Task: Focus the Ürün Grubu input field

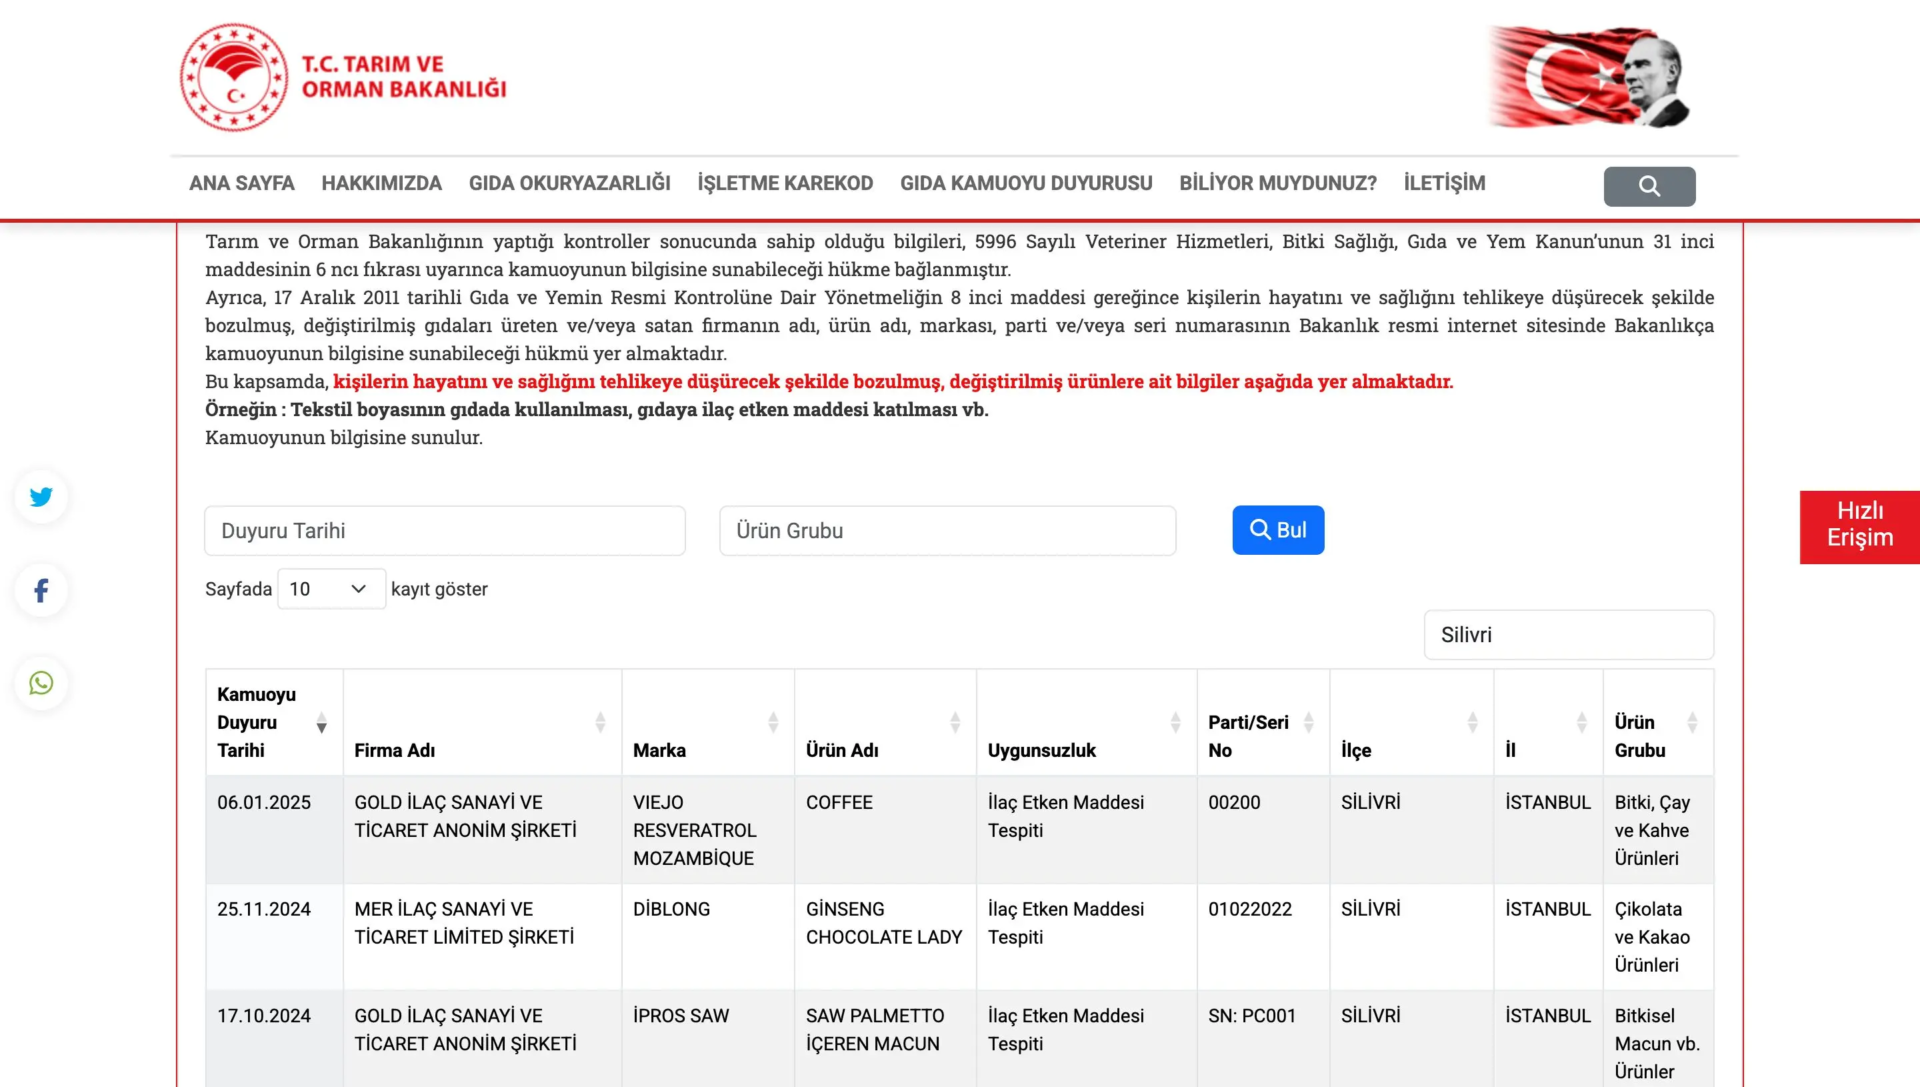Action: point(947,531)
